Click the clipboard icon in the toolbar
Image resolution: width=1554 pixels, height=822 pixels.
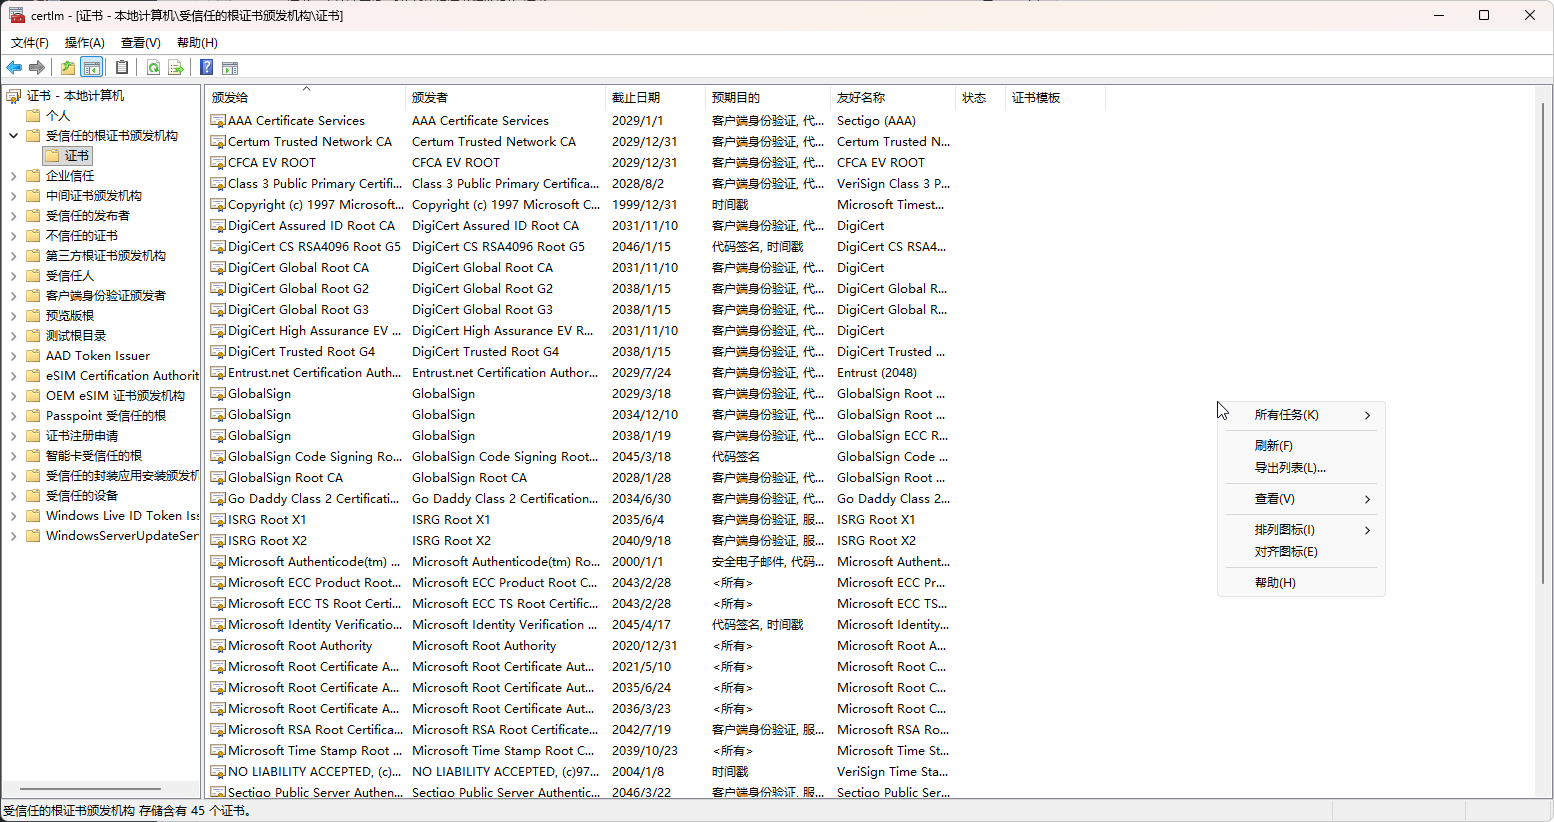122,68
